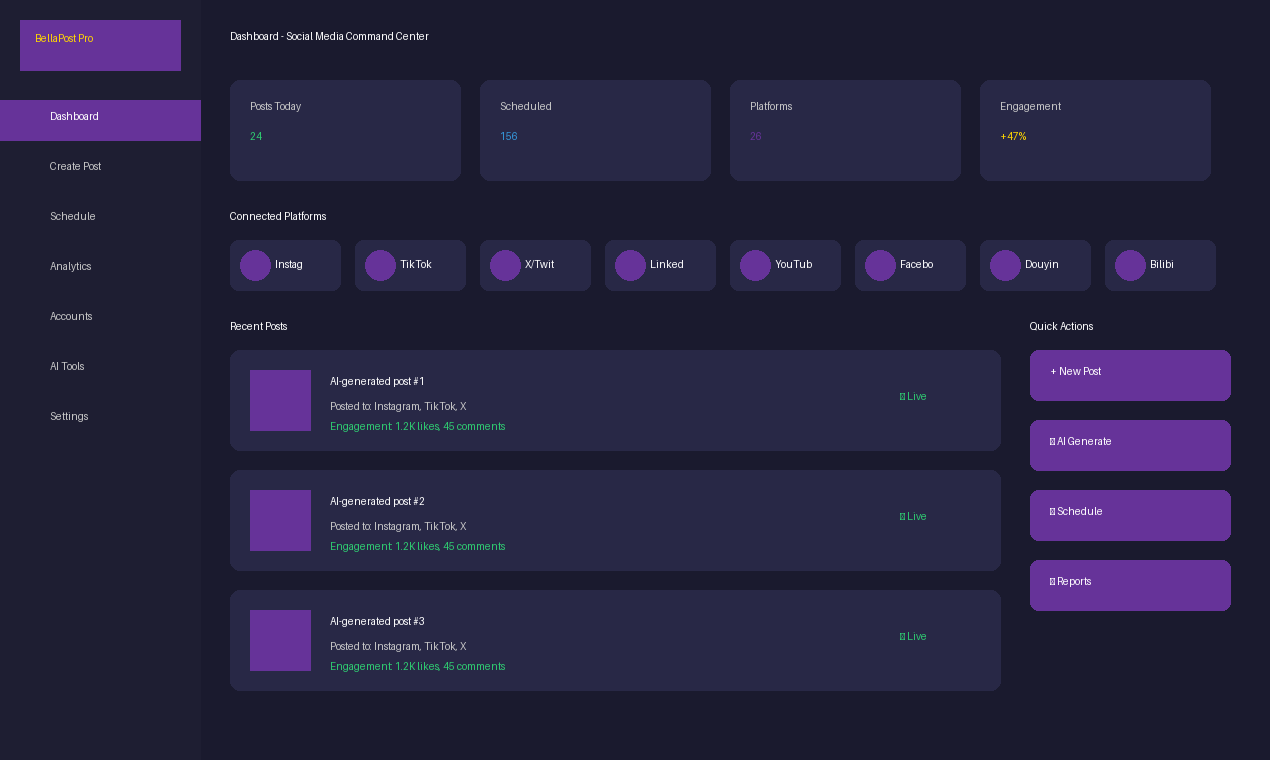Open the Create Post section
The image size is (1270, 760).
click(75, 166)
